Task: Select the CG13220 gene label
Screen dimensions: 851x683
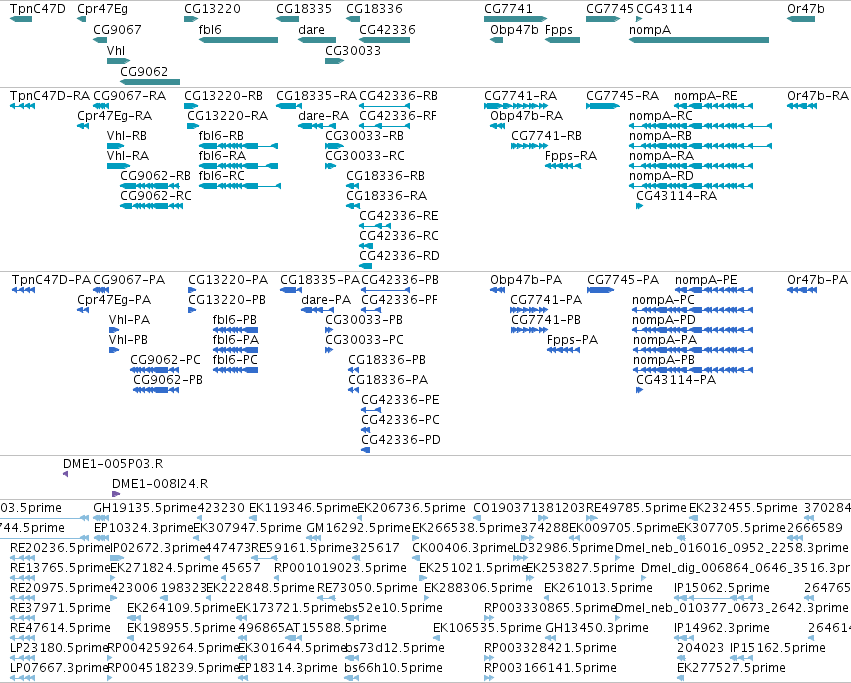Action: [x=212, y=9]
